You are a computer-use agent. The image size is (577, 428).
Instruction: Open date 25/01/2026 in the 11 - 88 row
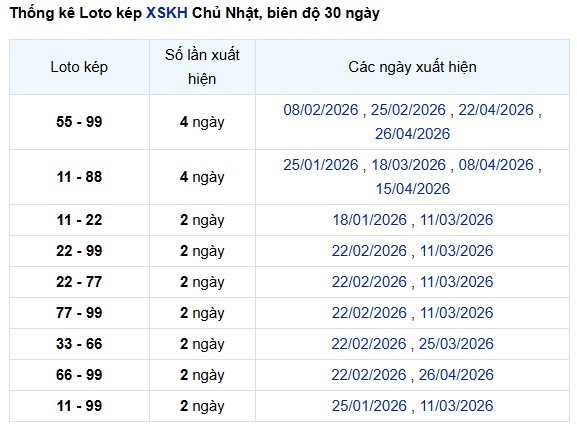click(321, 165)
